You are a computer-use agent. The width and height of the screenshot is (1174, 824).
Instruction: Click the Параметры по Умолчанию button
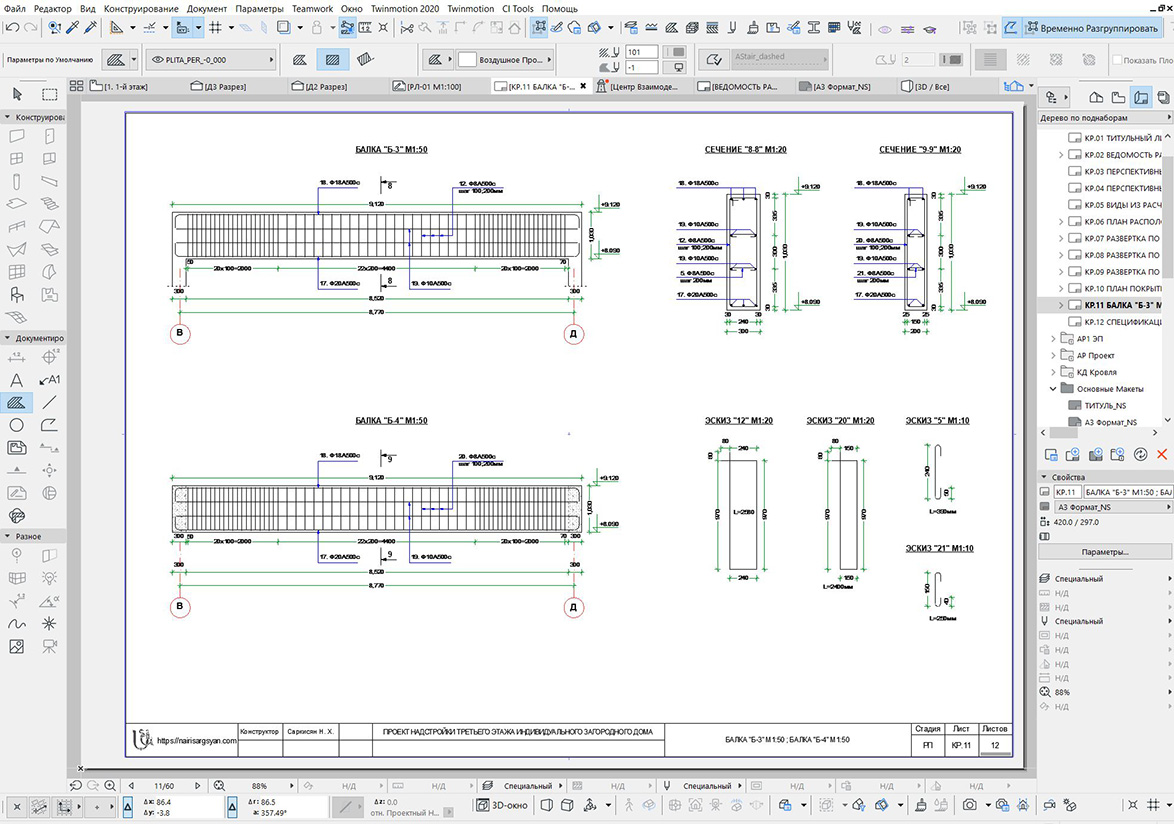(x=49, y=60)
